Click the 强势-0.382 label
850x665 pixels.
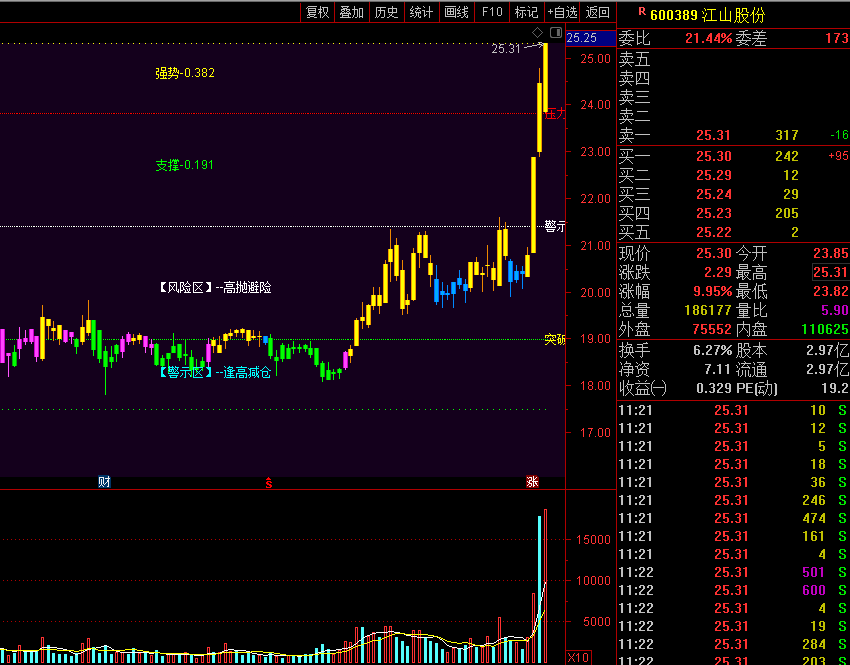pos(185,73)
